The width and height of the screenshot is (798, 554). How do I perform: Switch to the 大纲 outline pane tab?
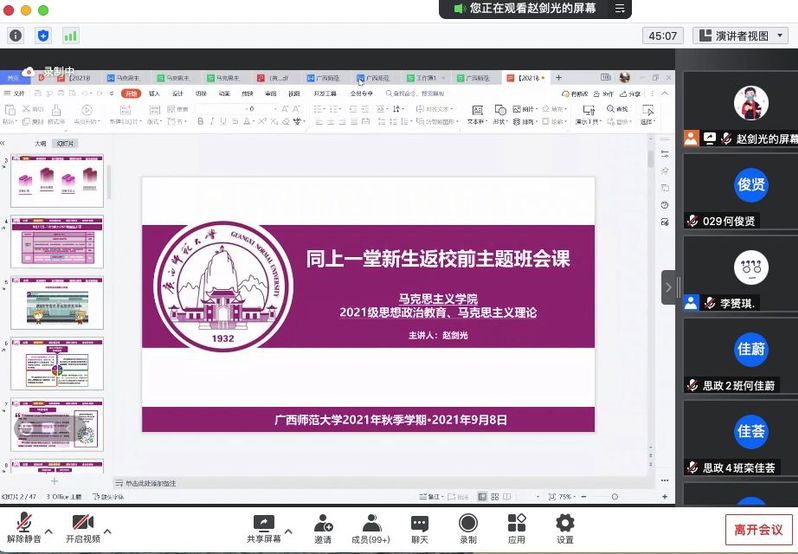[40, 144]
